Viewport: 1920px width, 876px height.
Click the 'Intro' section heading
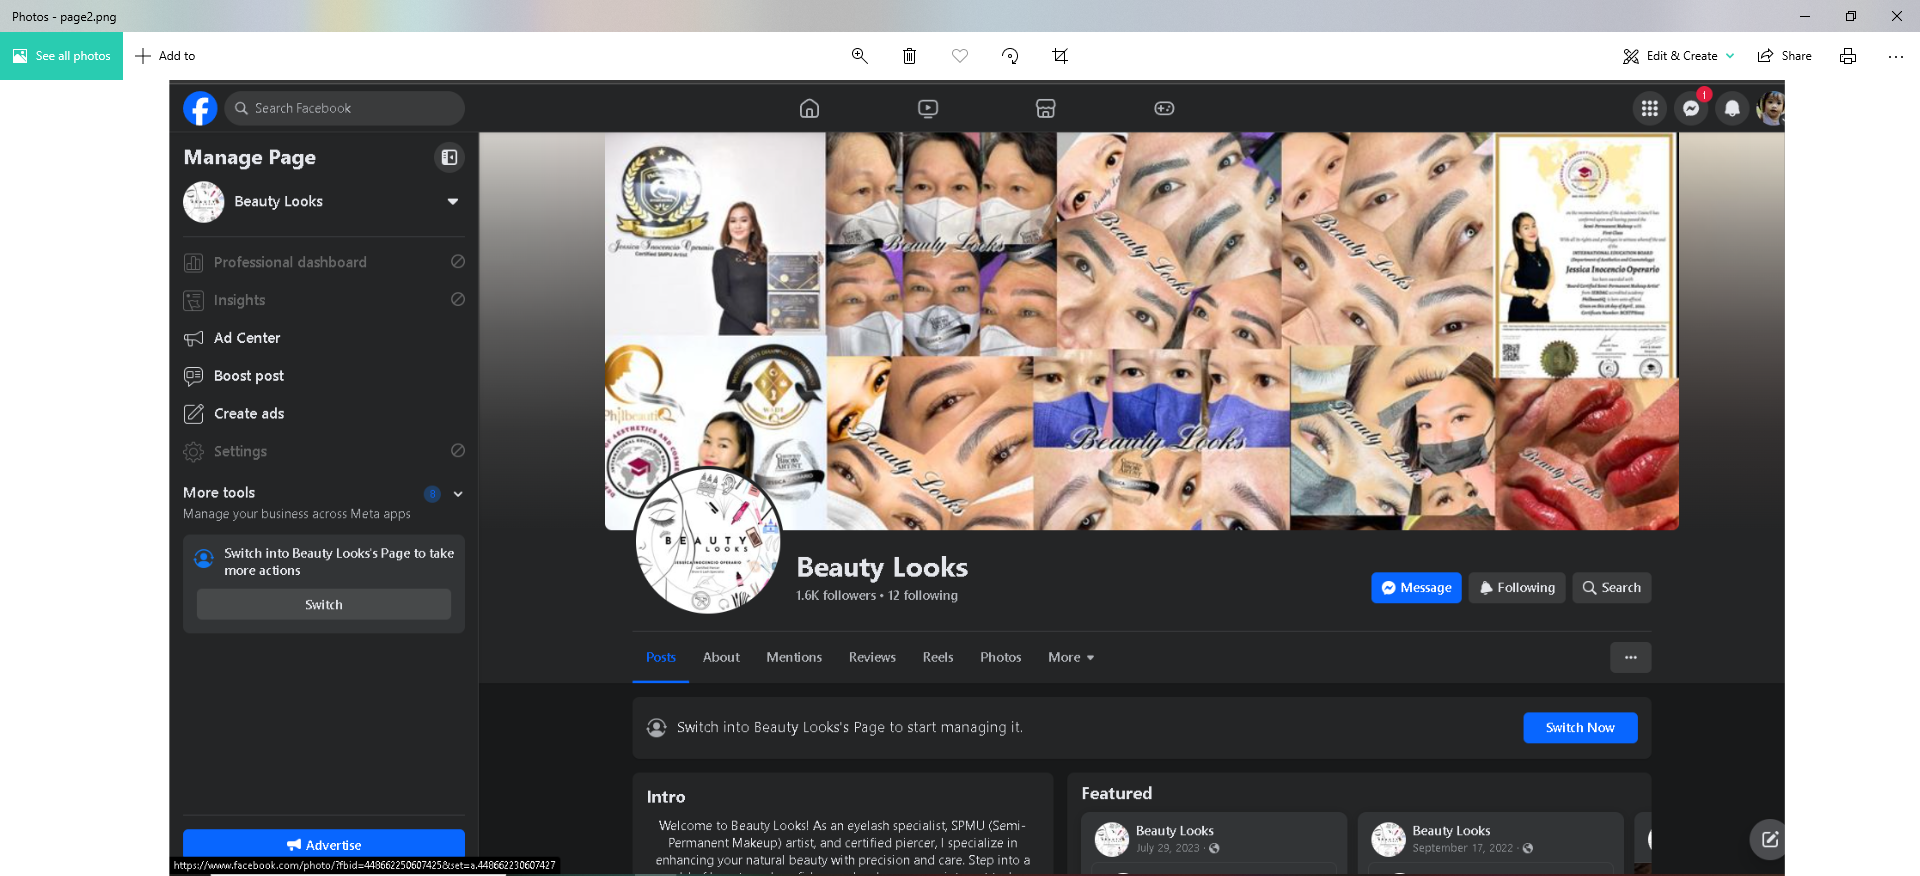(666, 797)
